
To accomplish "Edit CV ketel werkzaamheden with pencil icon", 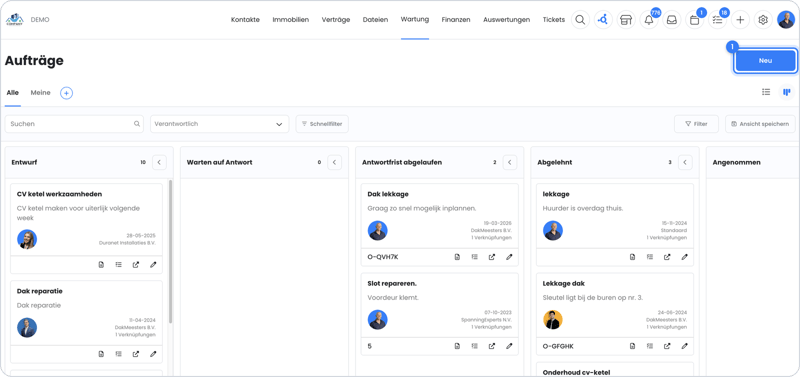I will point(153,265).
